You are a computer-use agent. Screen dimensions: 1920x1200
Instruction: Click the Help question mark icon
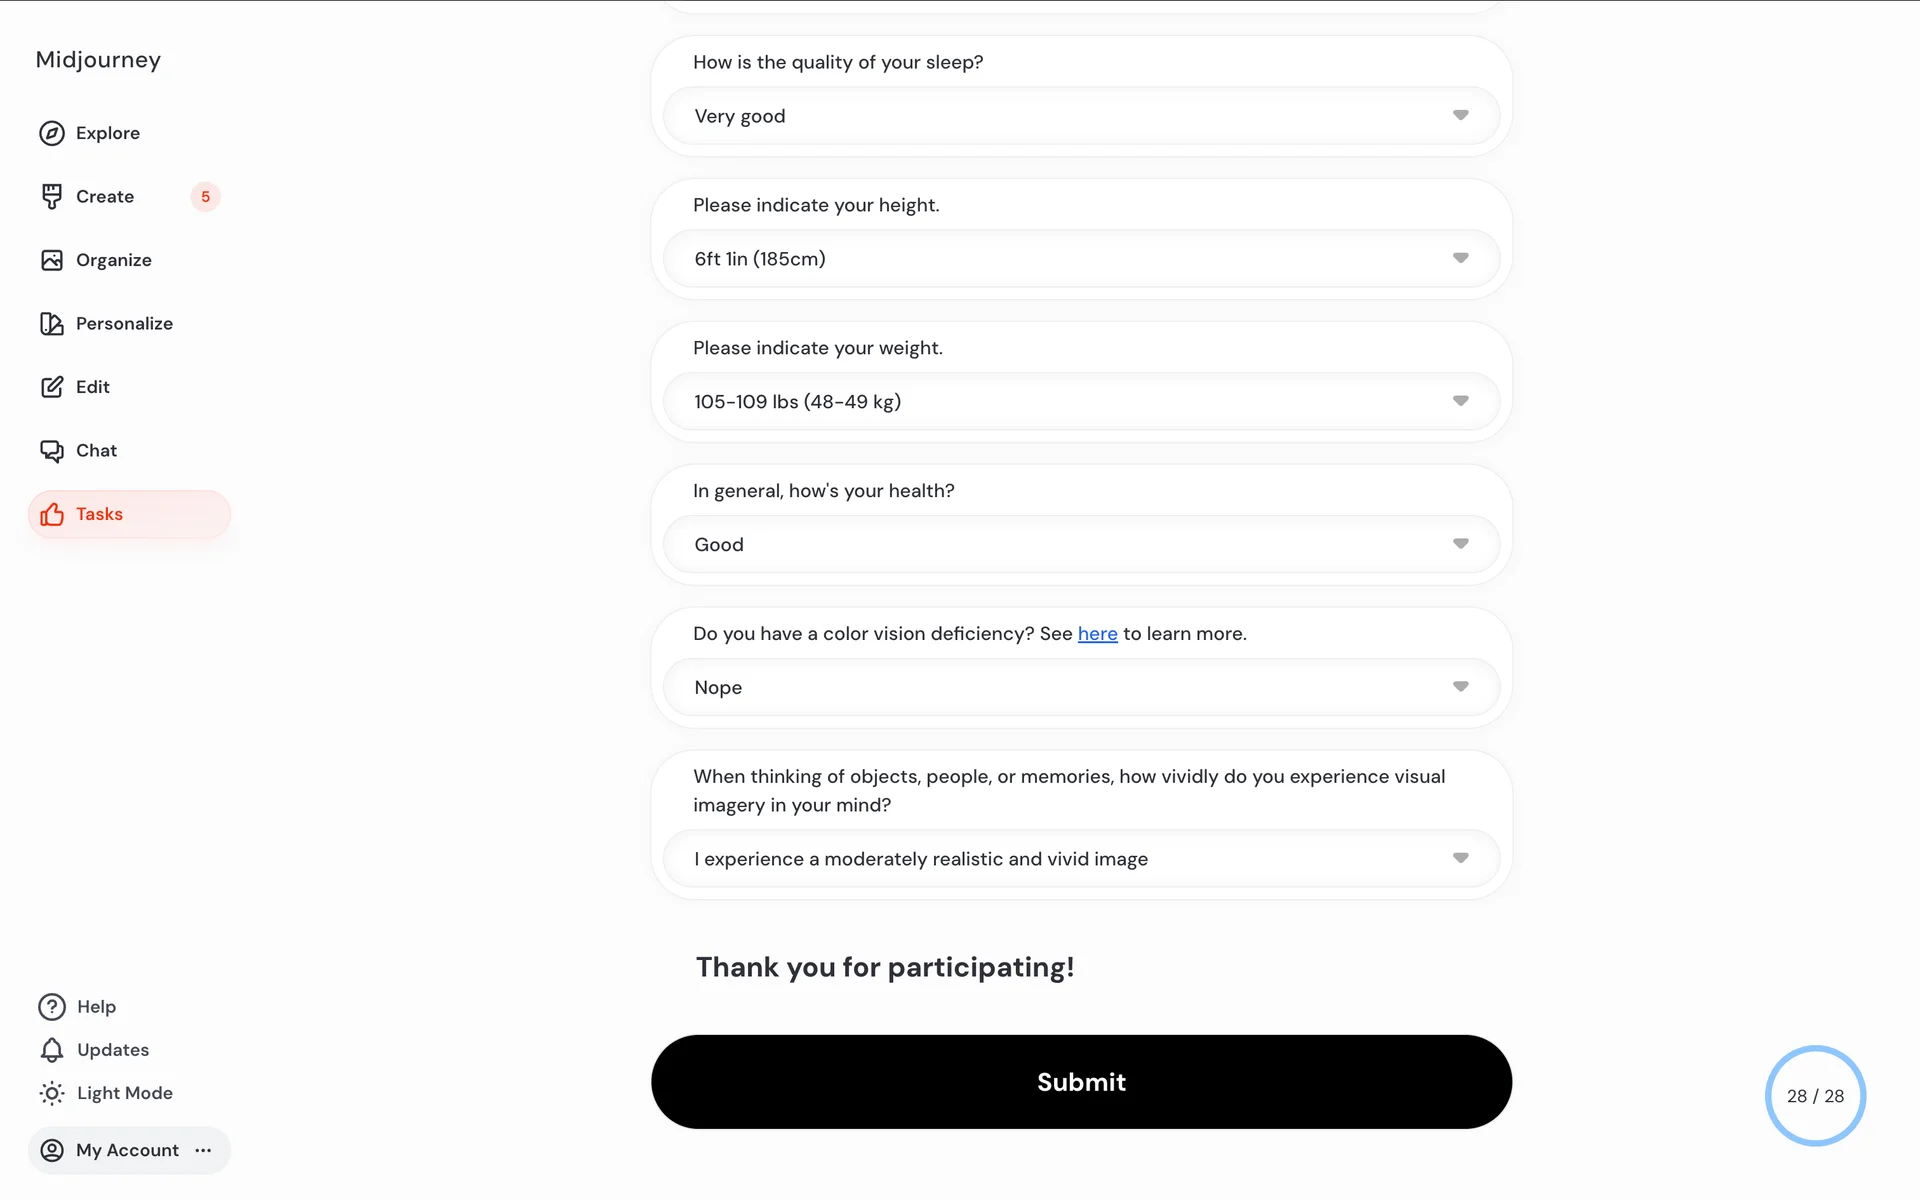pyautogui.click(x=52, y=1007)
